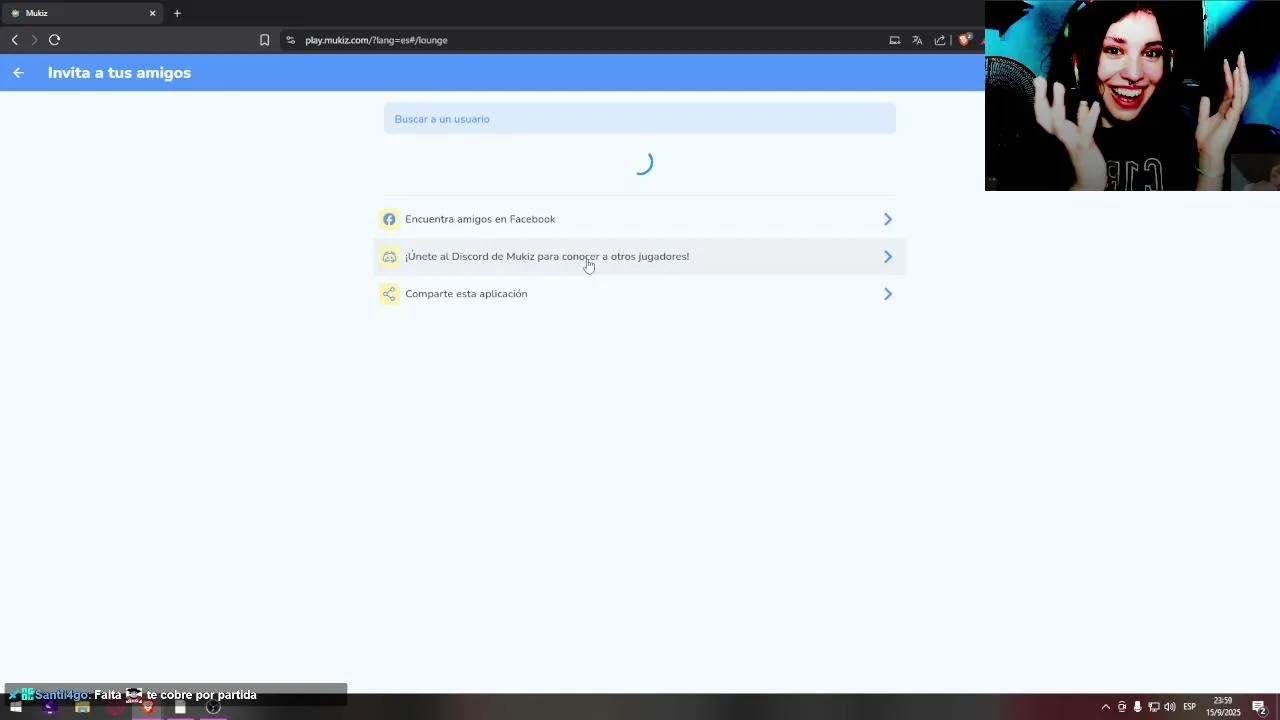The height and width of the screenshot is (720, 1280).
Task: Open the translate page icon
Action: point(917,40)
